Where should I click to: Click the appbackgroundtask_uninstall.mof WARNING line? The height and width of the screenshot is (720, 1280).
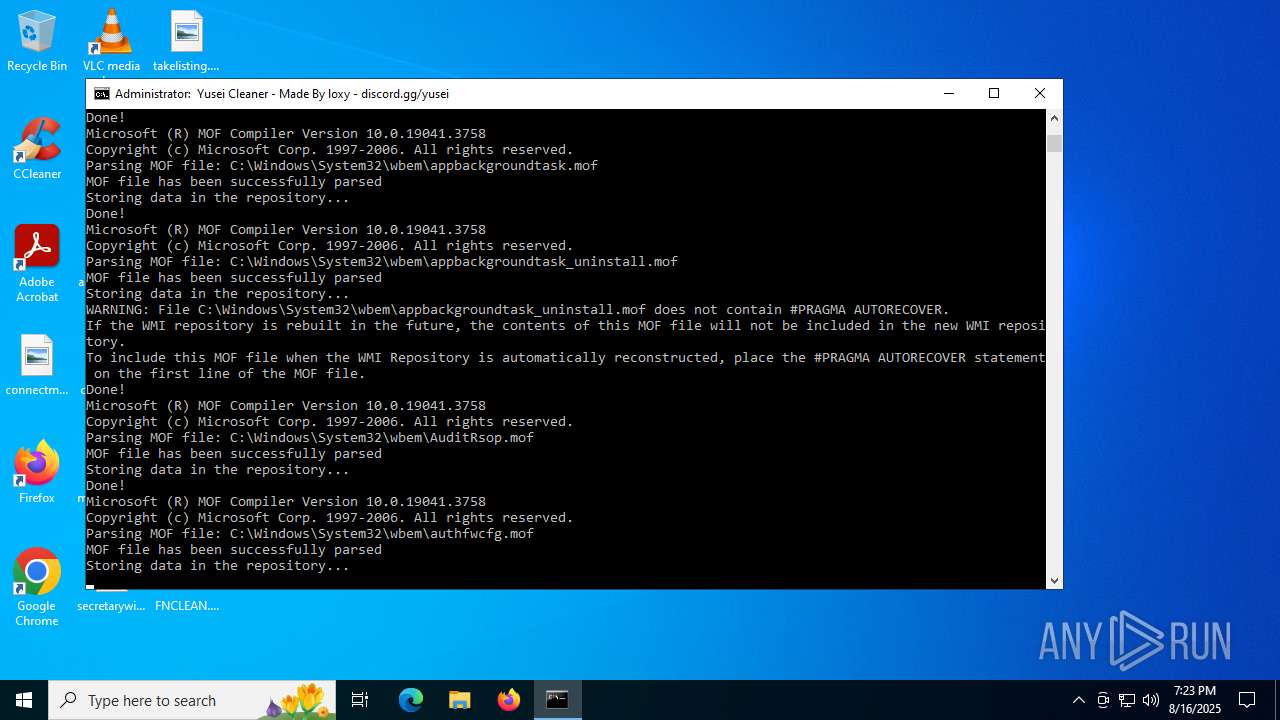(518, 310)
